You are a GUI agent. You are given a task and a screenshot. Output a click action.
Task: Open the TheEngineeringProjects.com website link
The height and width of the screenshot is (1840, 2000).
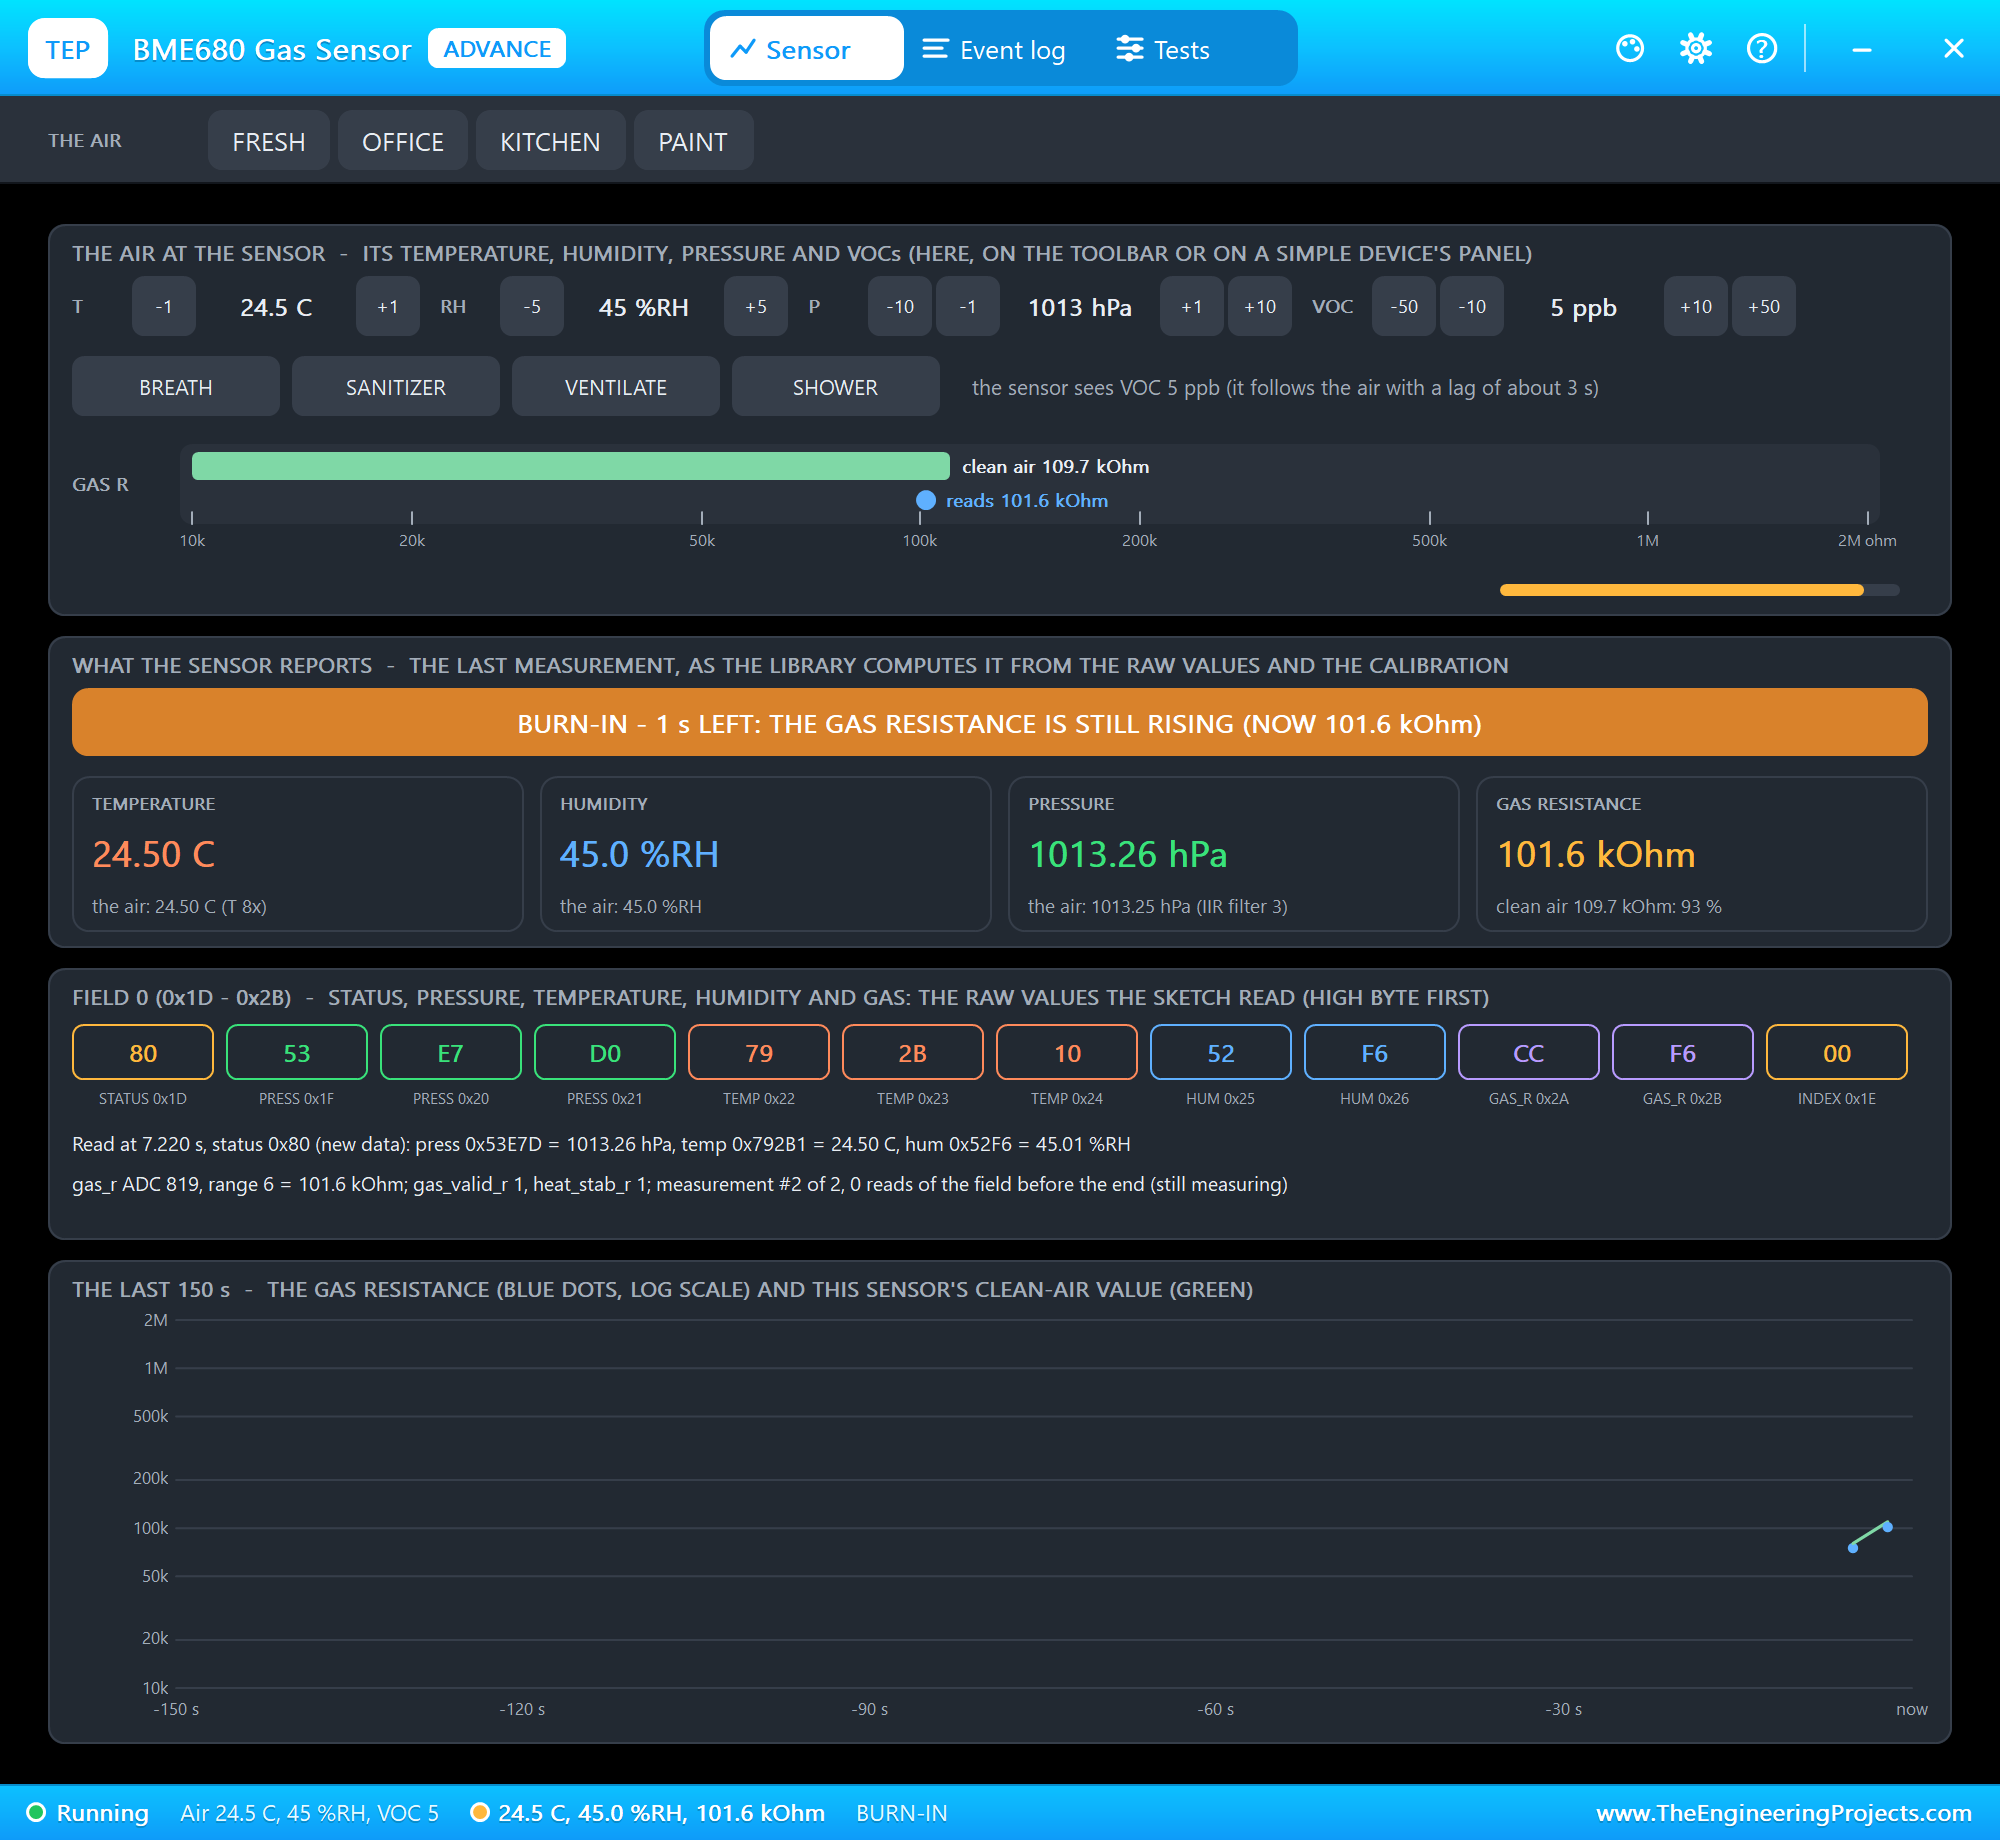pyautogui.click(x=1784, y=1813)
